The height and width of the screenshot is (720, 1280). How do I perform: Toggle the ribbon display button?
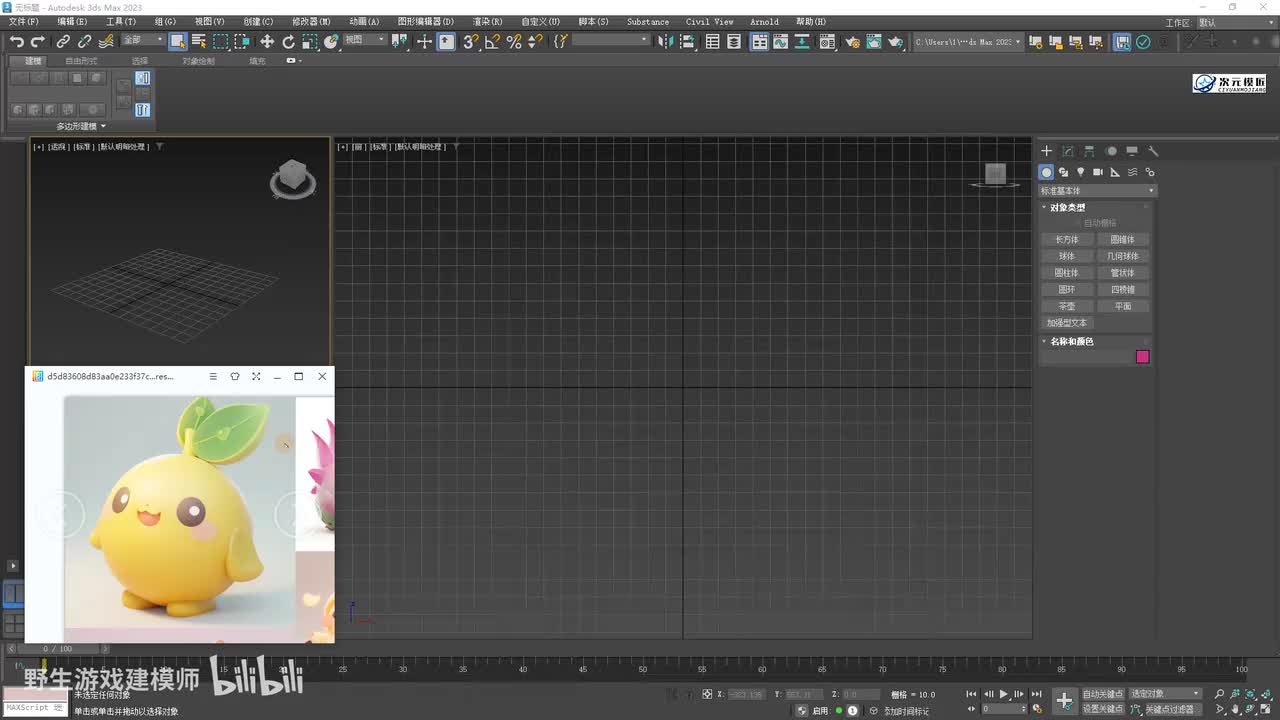click(x=760, y=41)
